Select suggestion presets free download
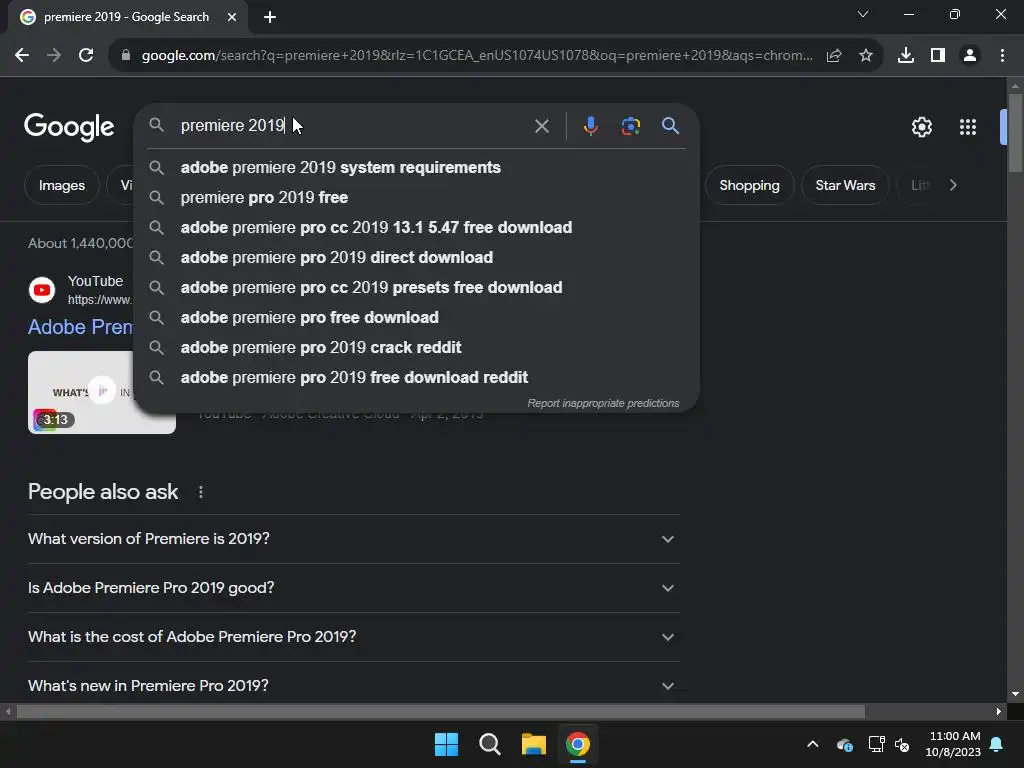 (416, 287)
